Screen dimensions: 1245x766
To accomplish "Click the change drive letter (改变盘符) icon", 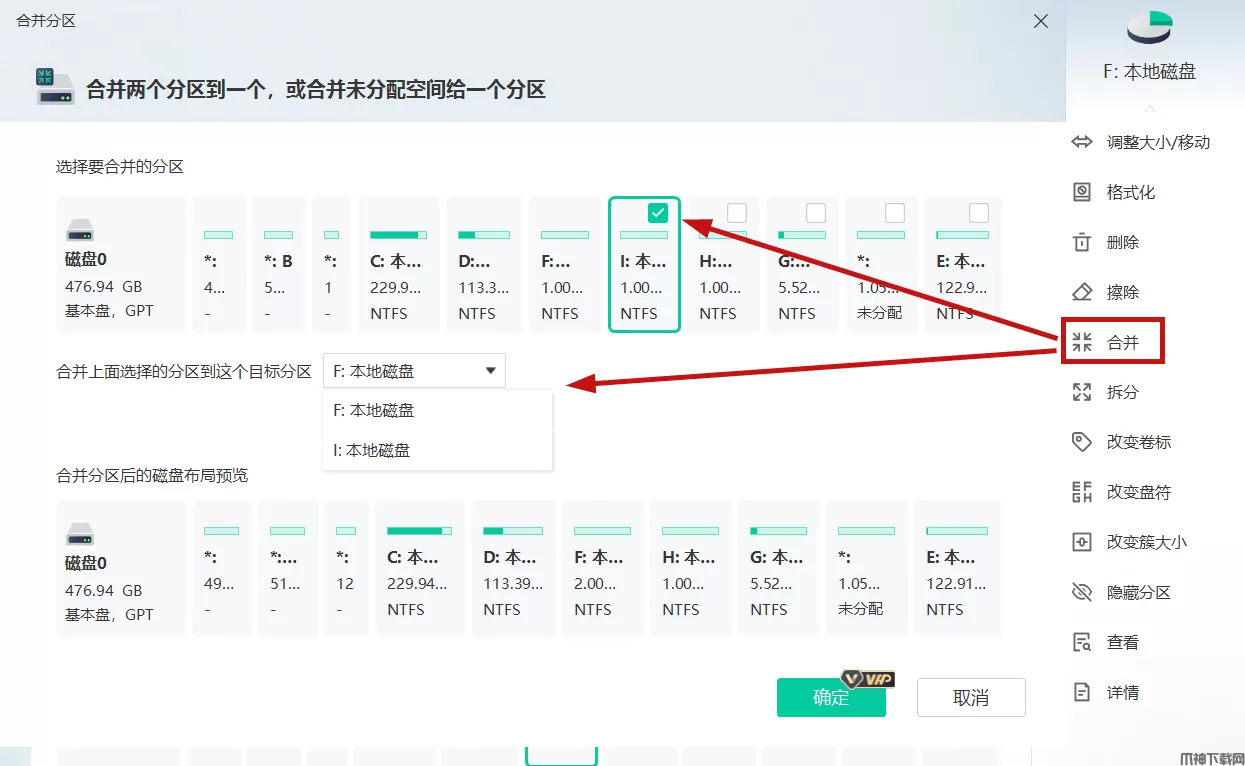I will tap(1081, 492).
